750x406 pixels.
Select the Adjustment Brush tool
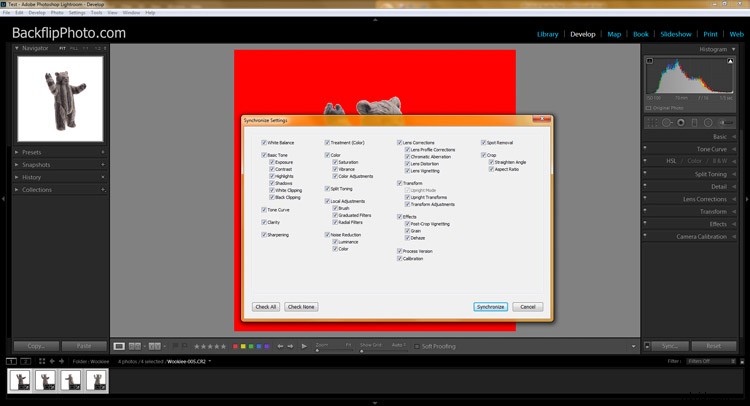(724, 123)
